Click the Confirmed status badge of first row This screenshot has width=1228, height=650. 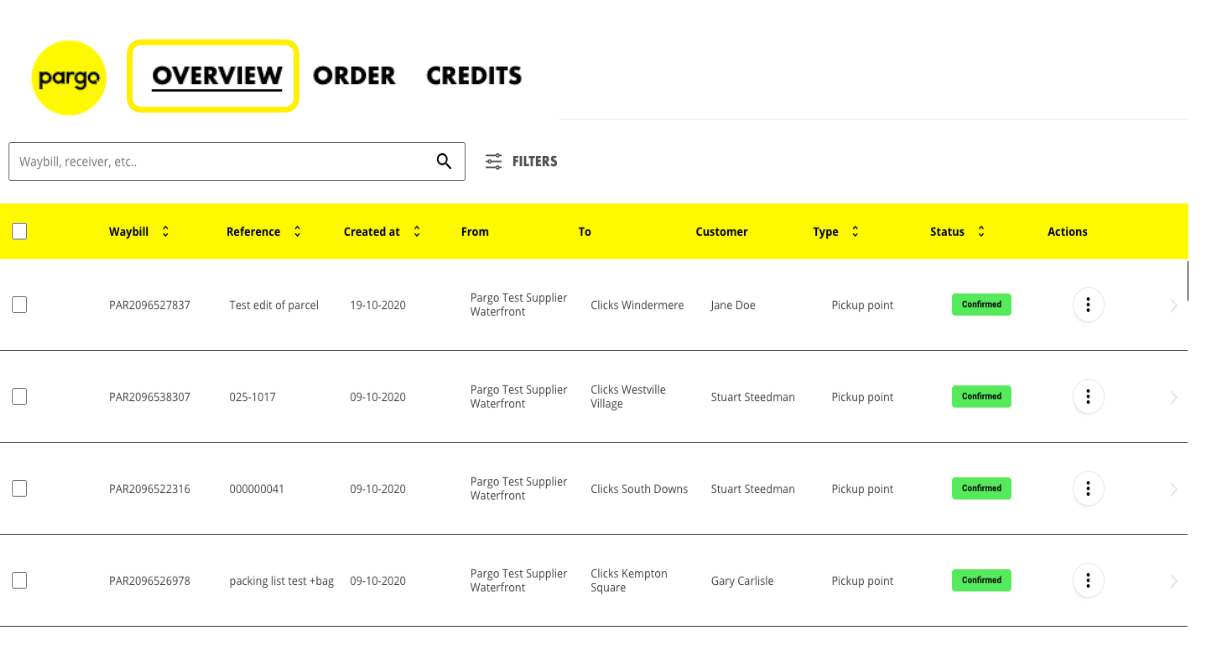pos(981,305)
